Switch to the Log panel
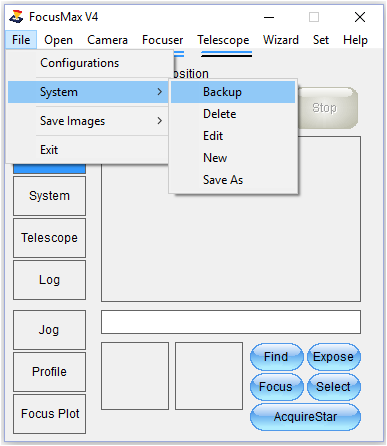387x446 pixels. 49,280
